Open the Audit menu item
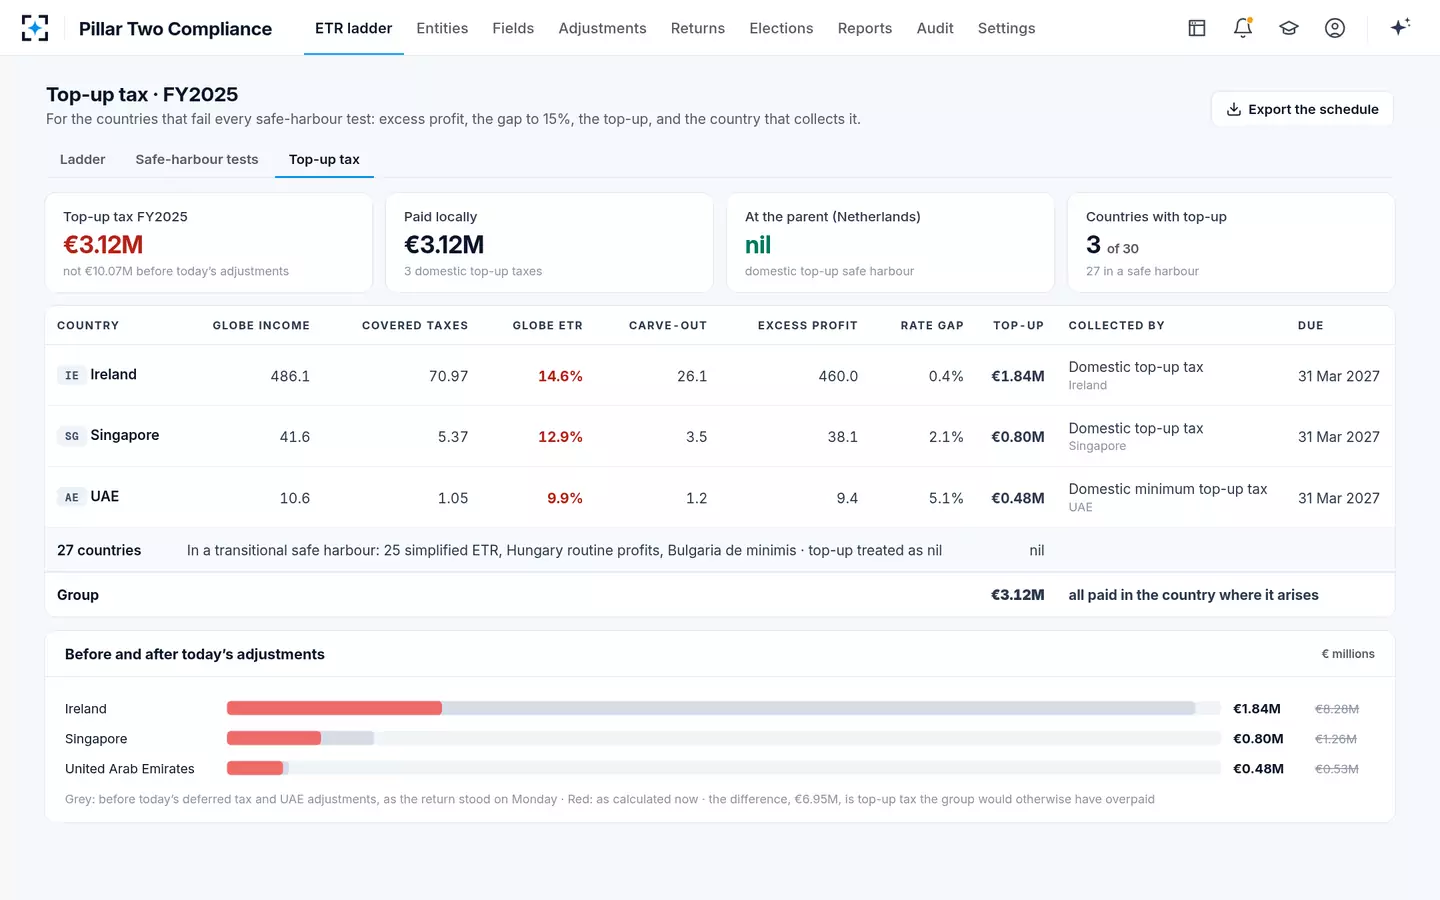1440x900 pixels. click(x=935, y=28)
